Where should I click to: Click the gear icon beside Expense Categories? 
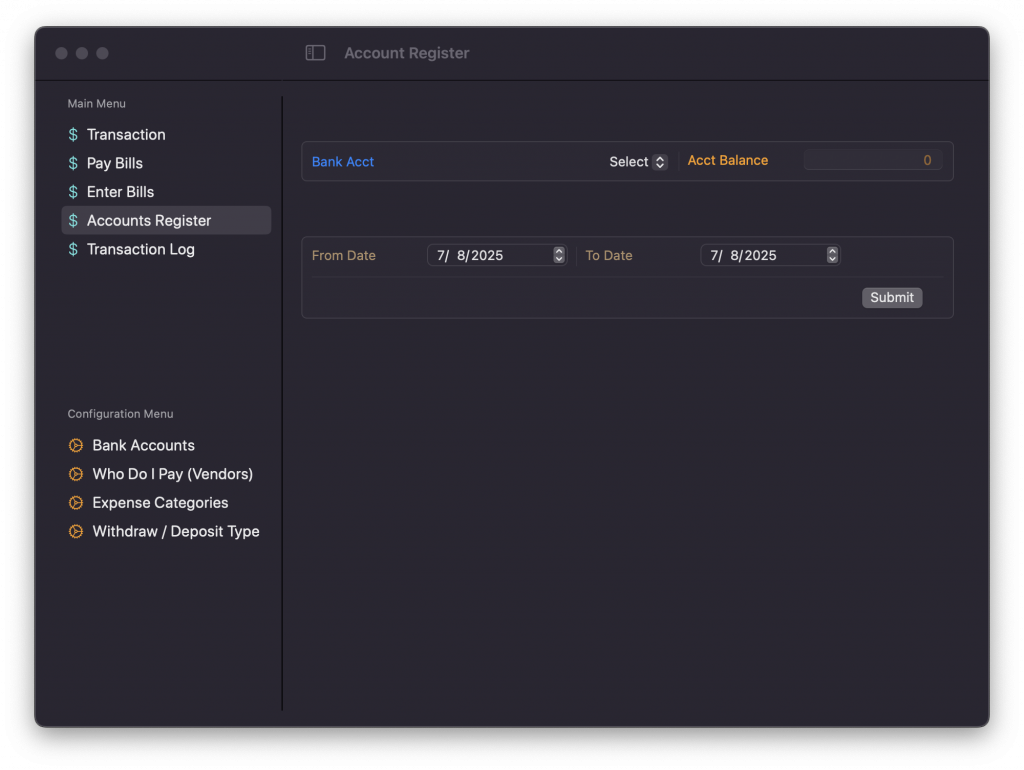(x=75, y=503)
